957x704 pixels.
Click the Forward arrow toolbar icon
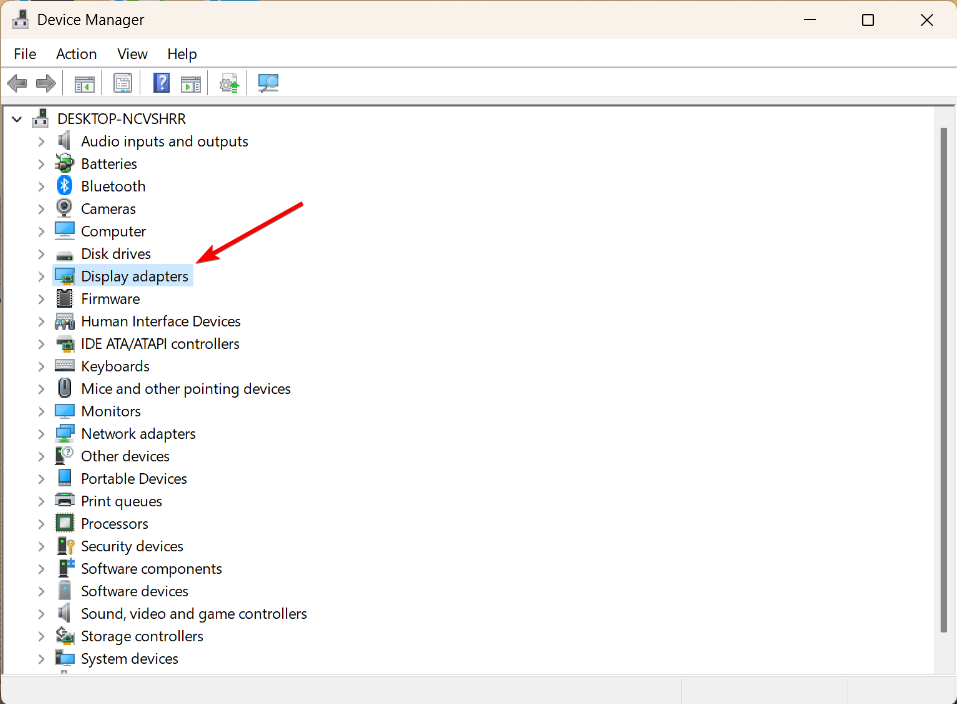(x=46, y=83)
